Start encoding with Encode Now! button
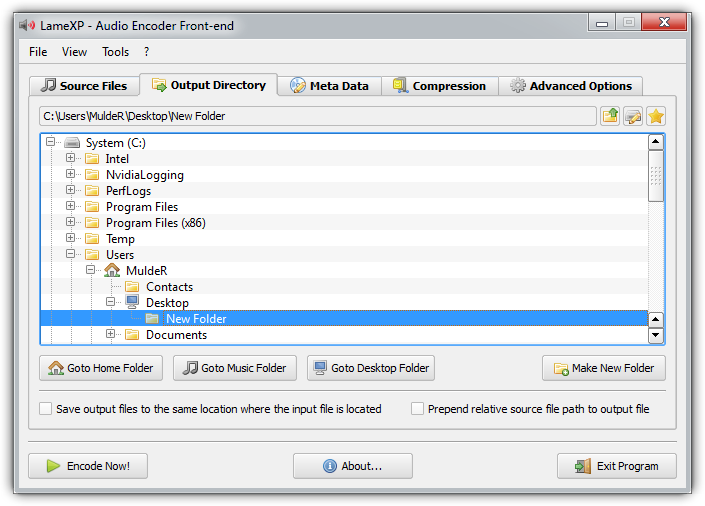The height and width of the screenshot is (506, 705). 88,466
